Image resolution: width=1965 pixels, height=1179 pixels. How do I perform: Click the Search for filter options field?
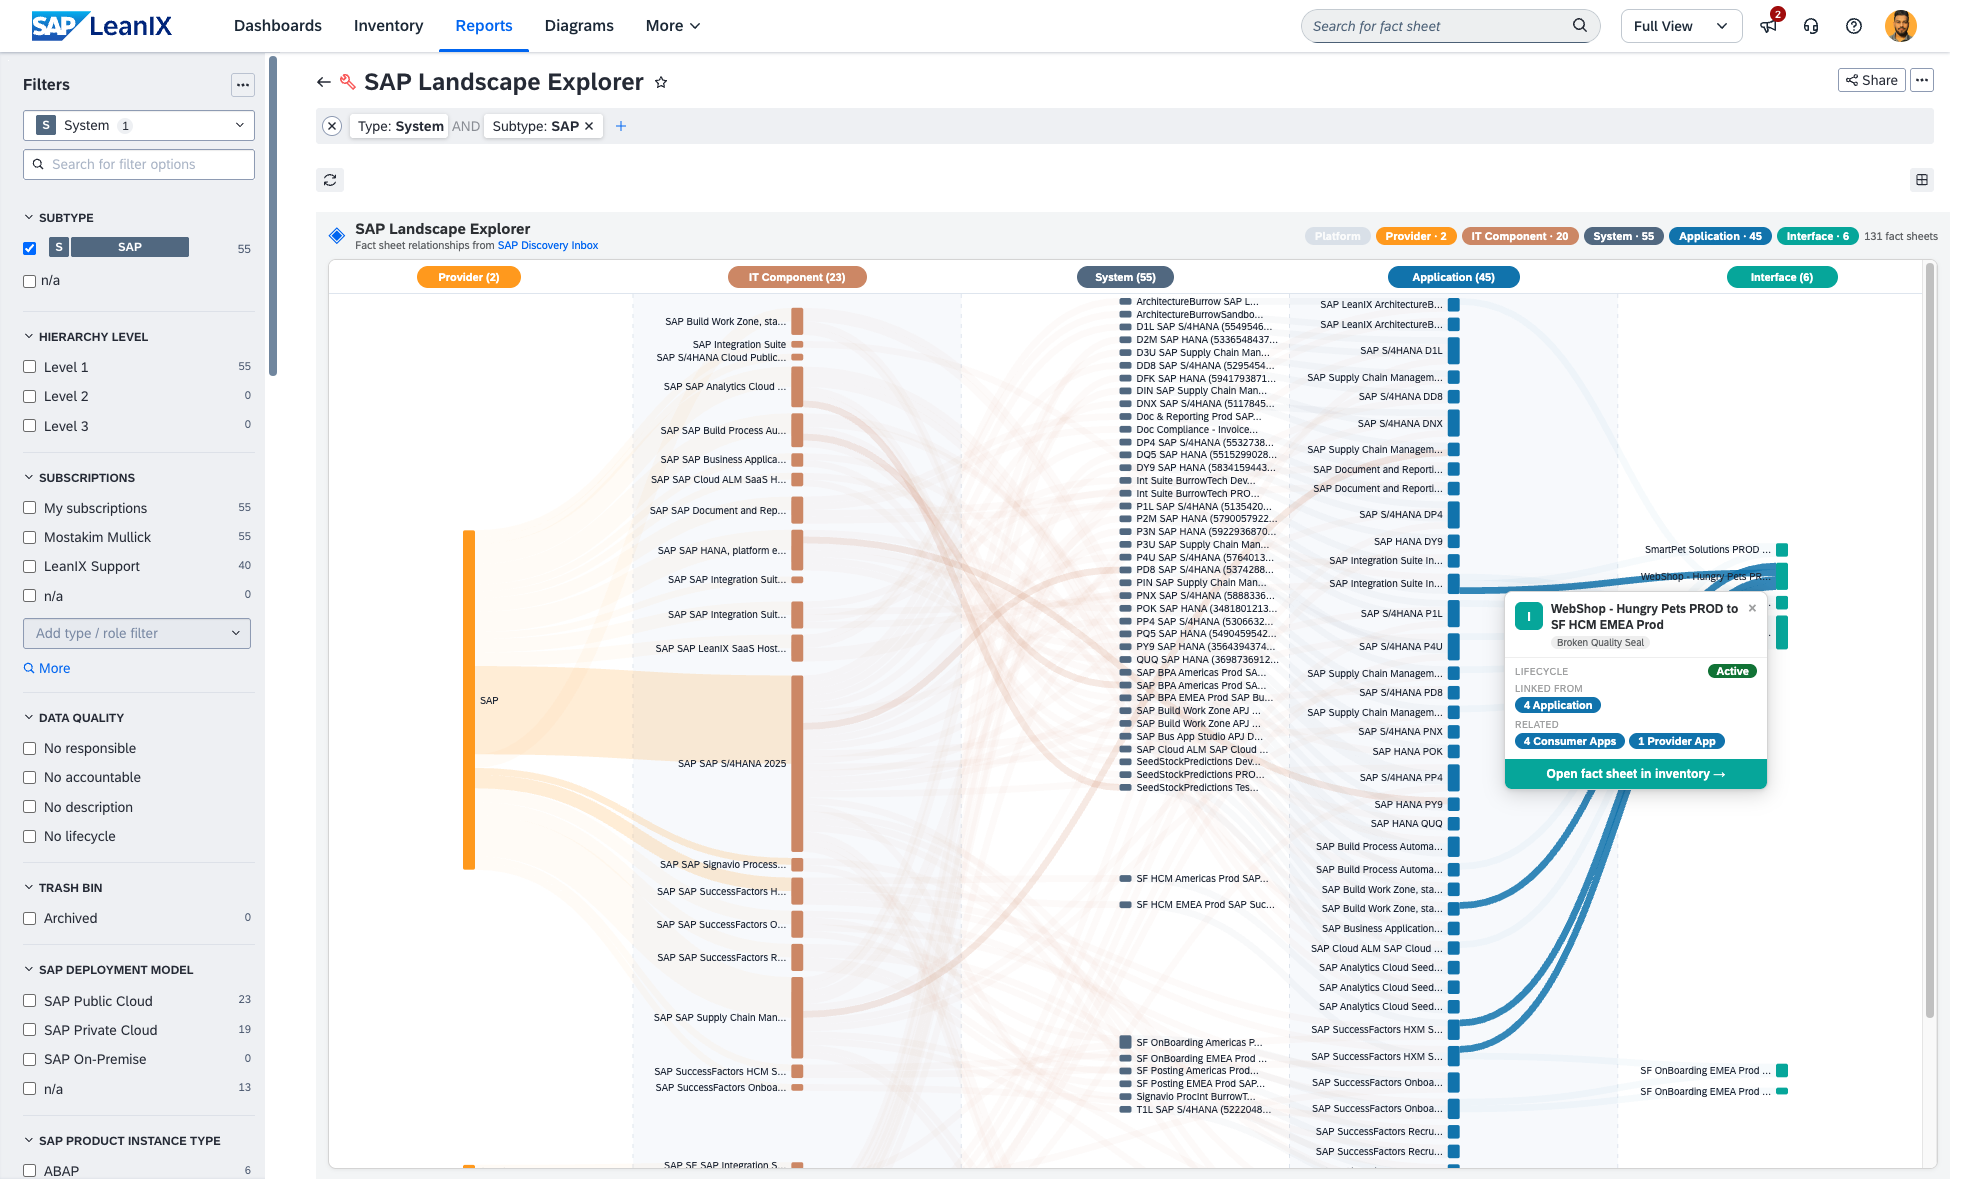(139, 164)
